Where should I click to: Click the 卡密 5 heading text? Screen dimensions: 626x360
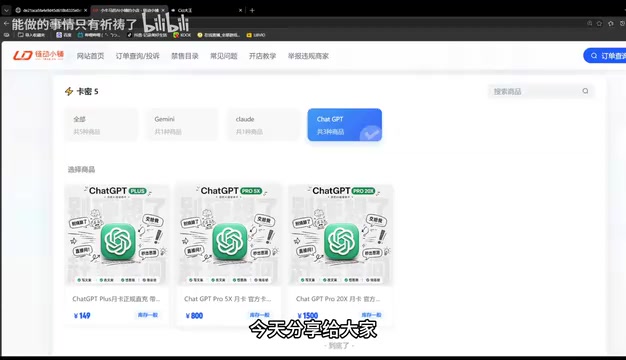(87, 91)
